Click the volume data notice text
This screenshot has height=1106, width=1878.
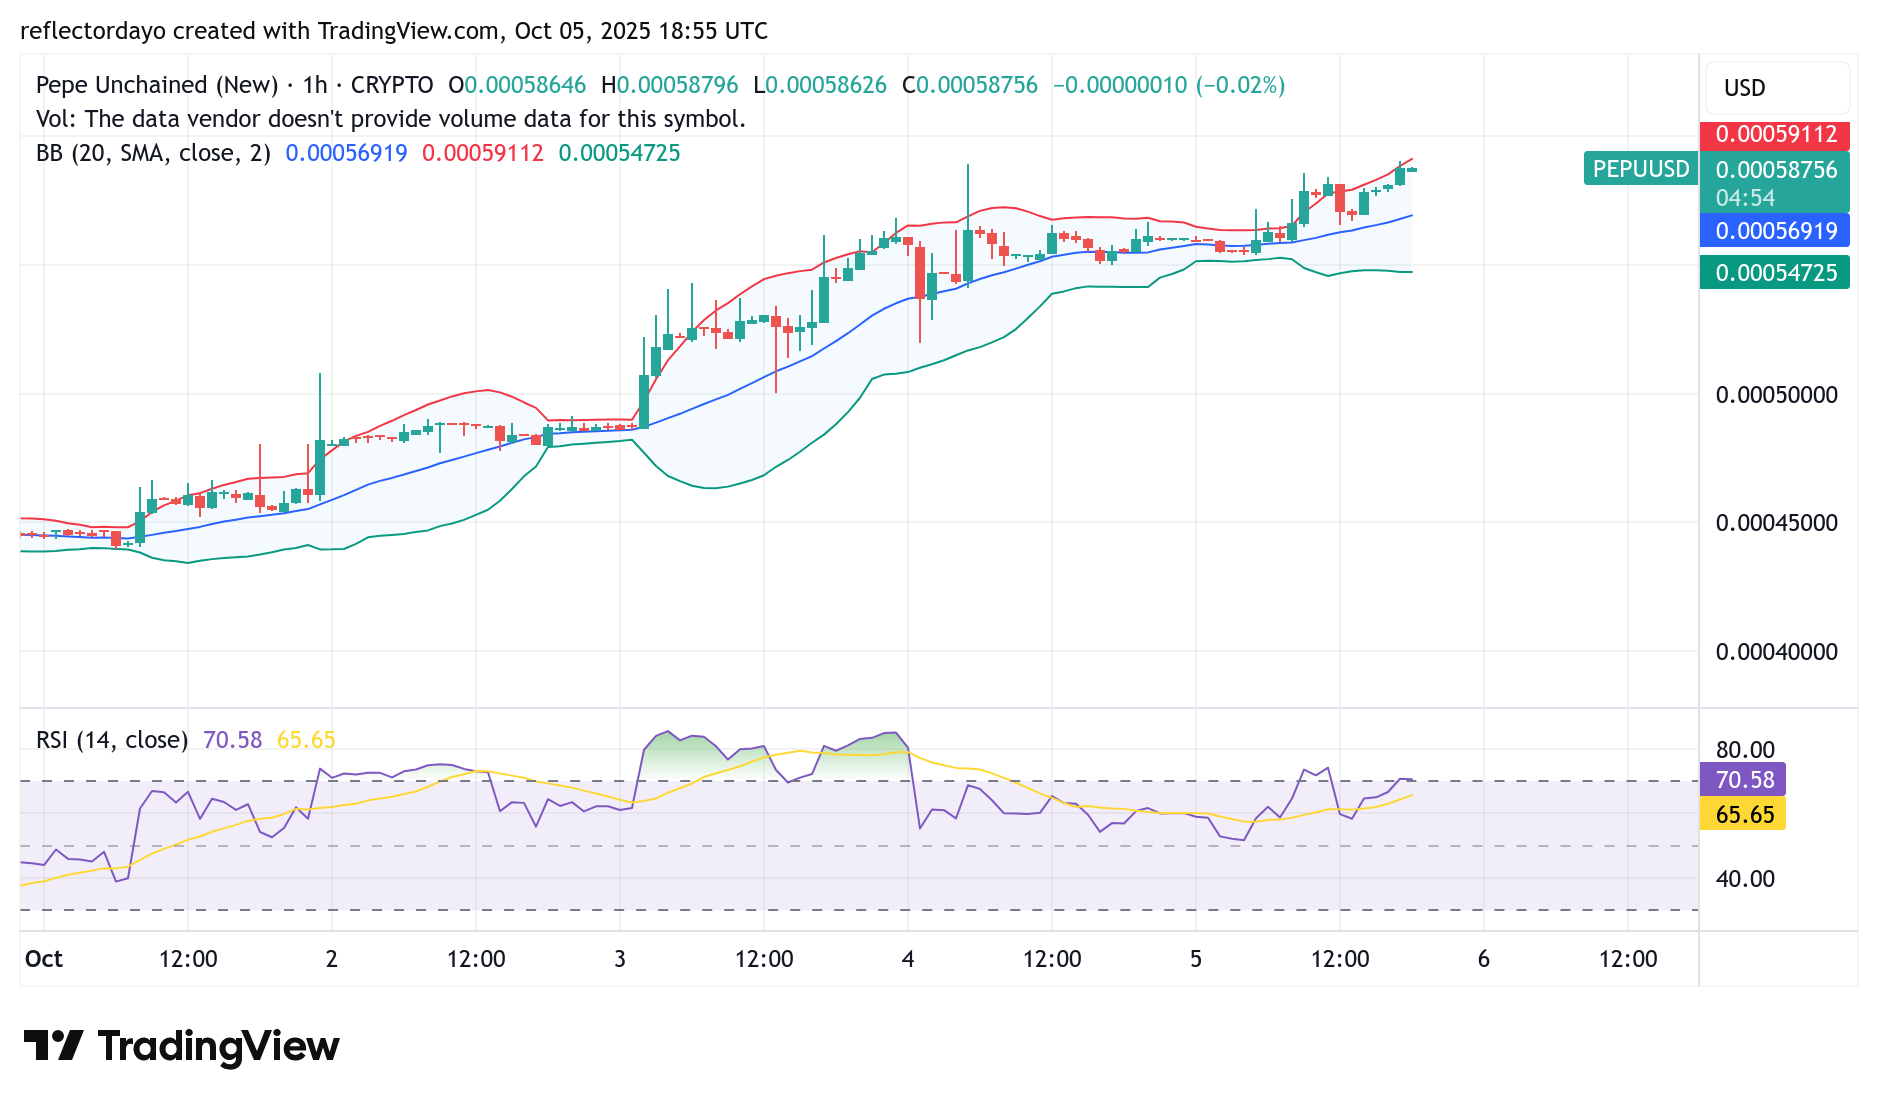tap(391, 119)
